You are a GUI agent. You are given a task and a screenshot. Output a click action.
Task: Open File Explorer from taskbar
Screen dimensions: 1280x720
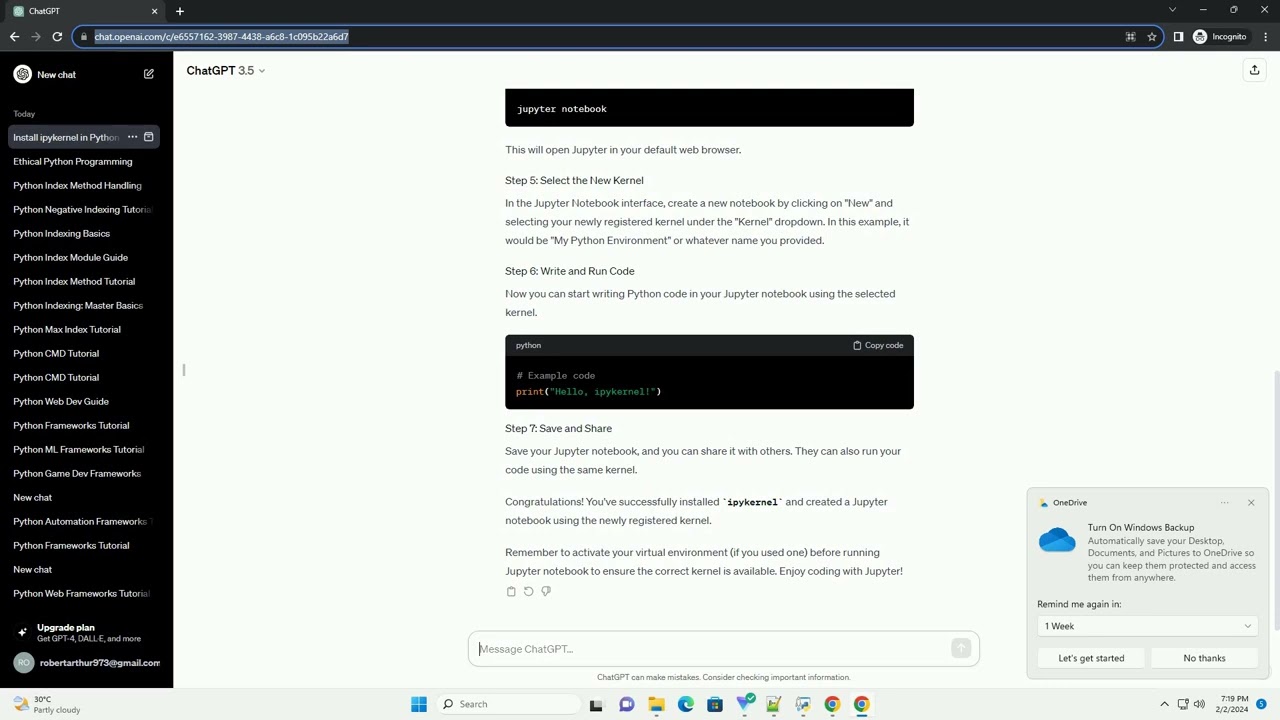click(x=656, y=704)
